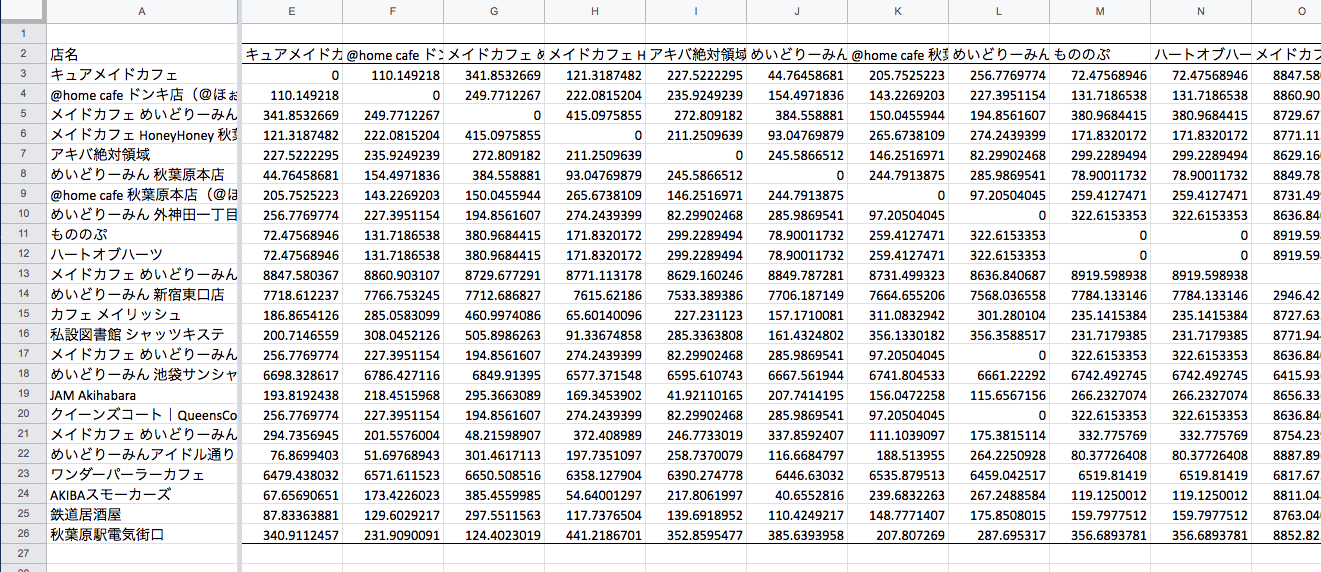This screenshot has width=1321, height=572.
Task: Select the cell with value 6698.328617
Action: tap(291, 374)
